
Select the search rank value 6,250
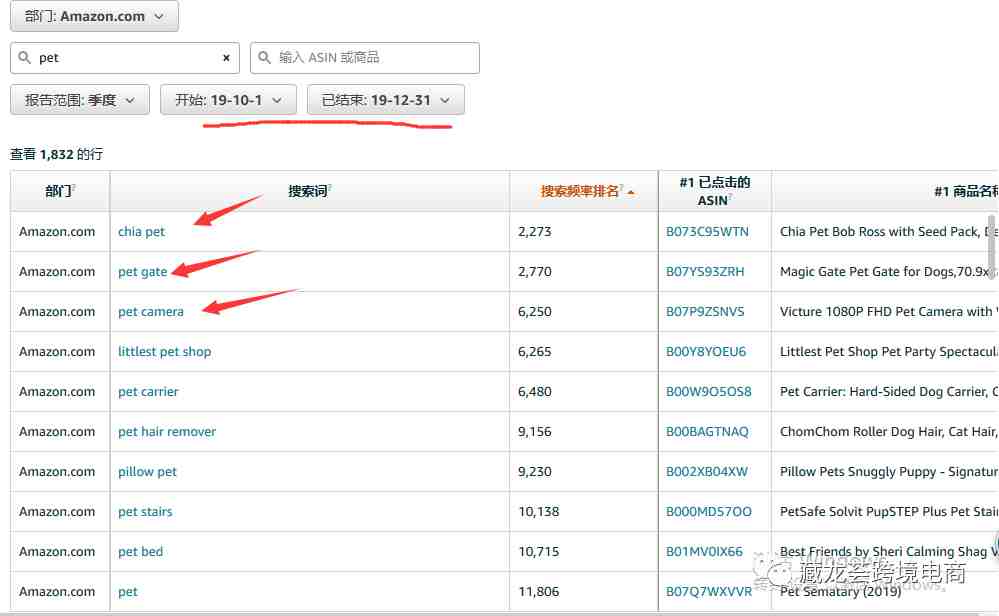535,312
